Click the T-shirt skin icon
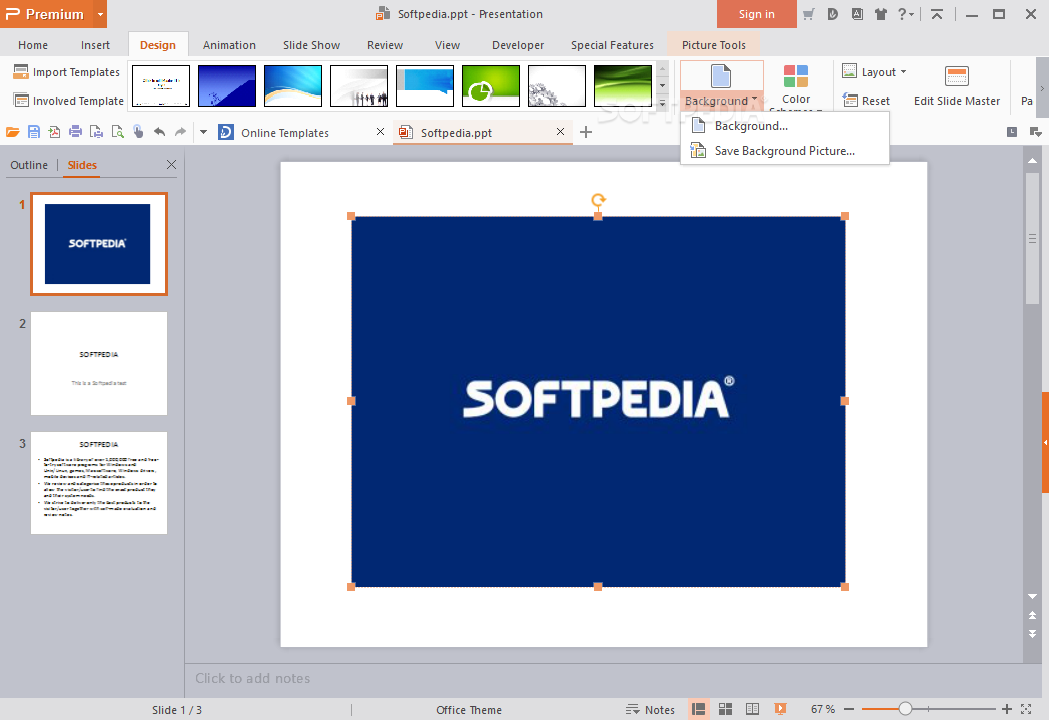Image resolution: width=1049 pixels, height=720 pixels. (x=881, y=14)
